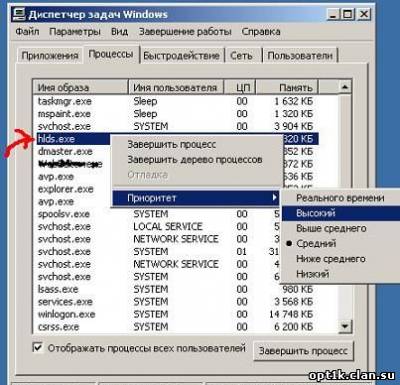
Task: Set priority to Ниже среднего
Action: 340,259
